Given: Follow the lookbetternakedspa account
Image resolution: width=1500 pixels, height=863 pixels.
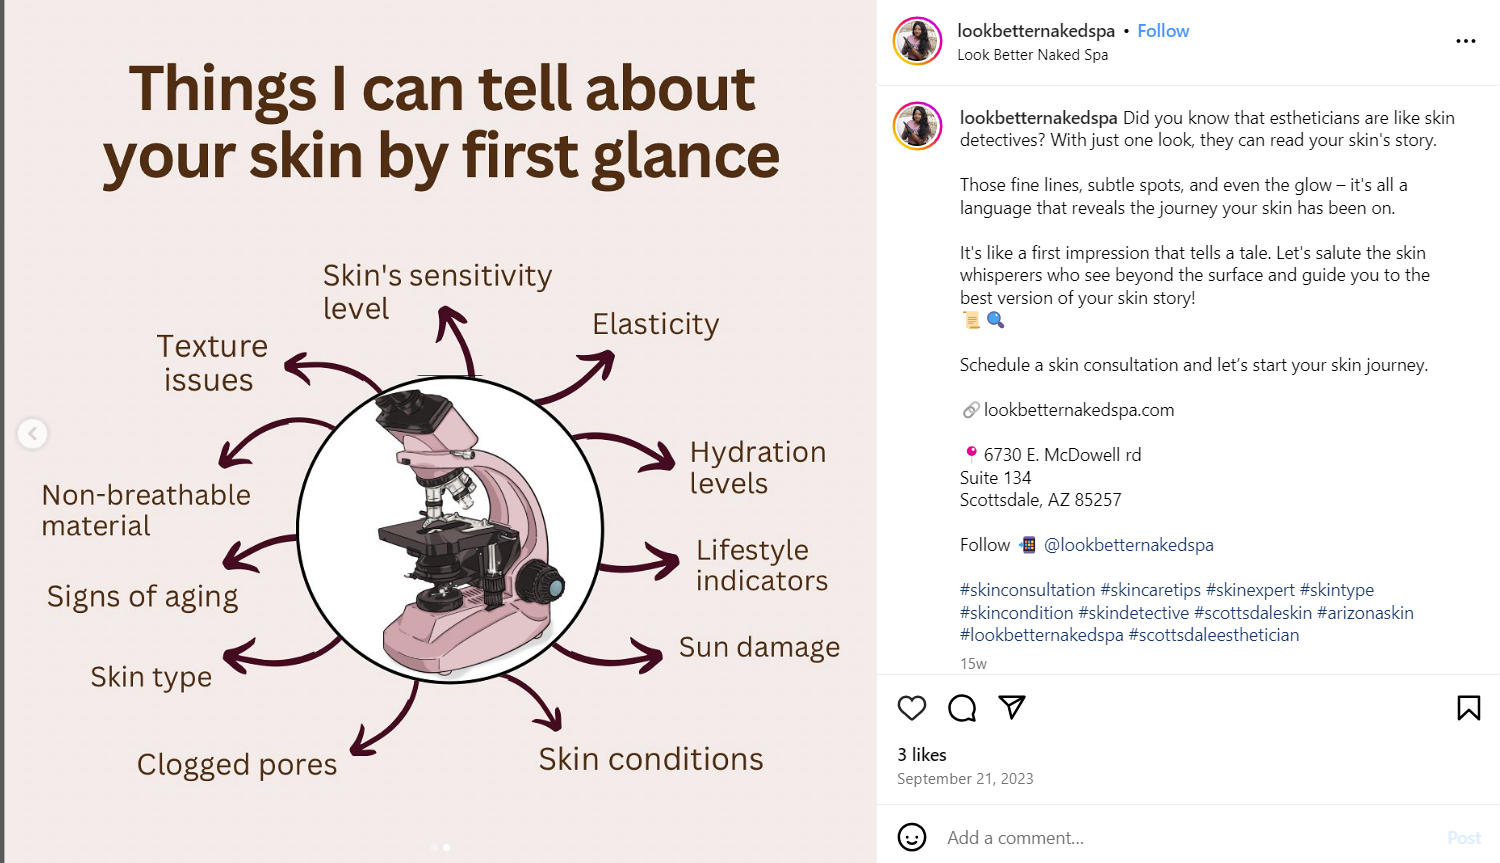Looking at the screenshot, I should coord(1163,31).
